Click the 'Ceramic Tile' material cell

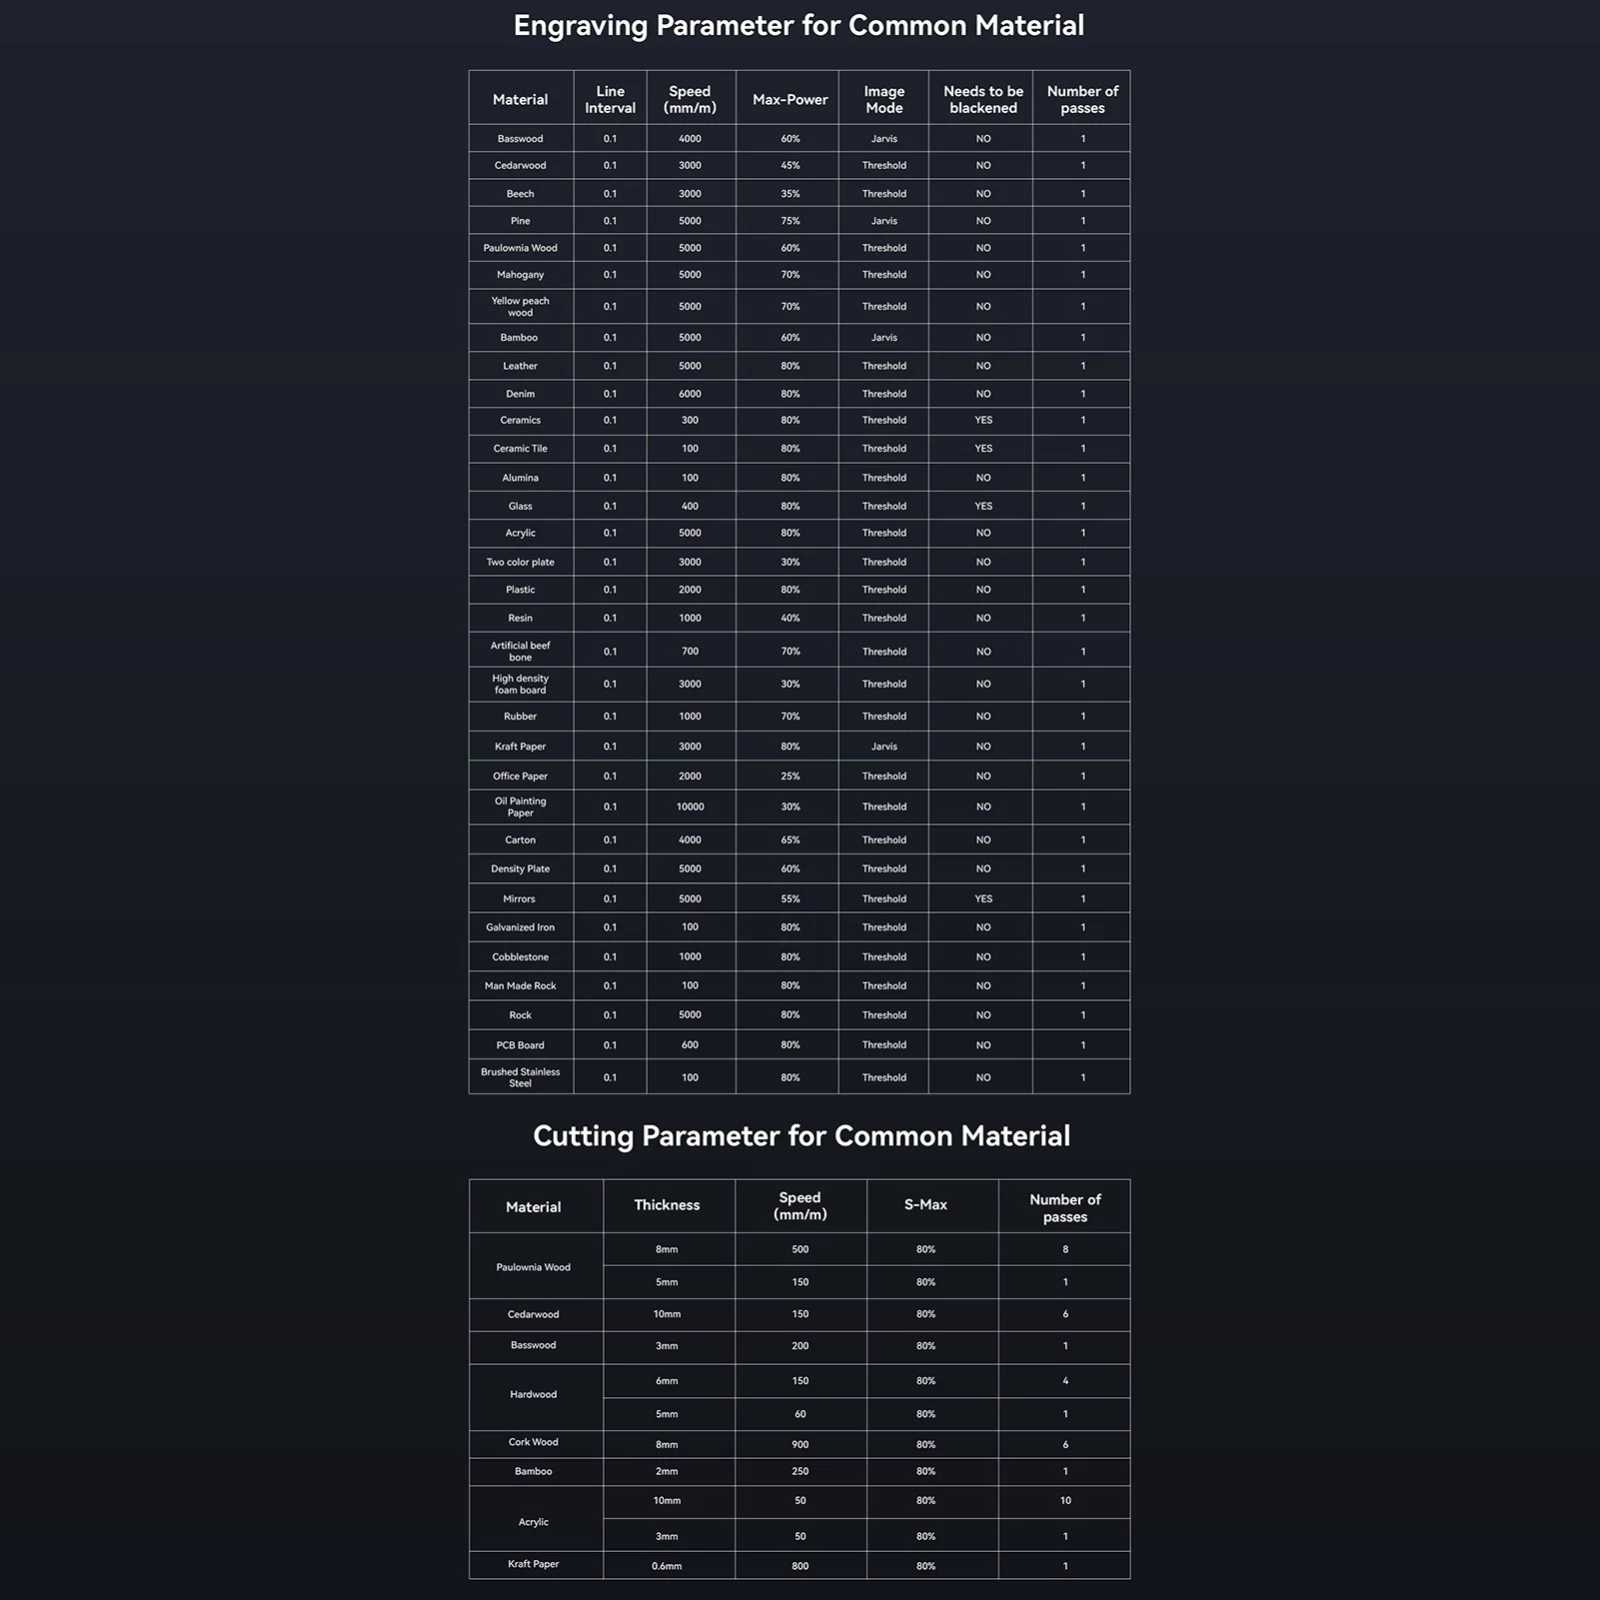pyautogui.click(x=520, y=449)
